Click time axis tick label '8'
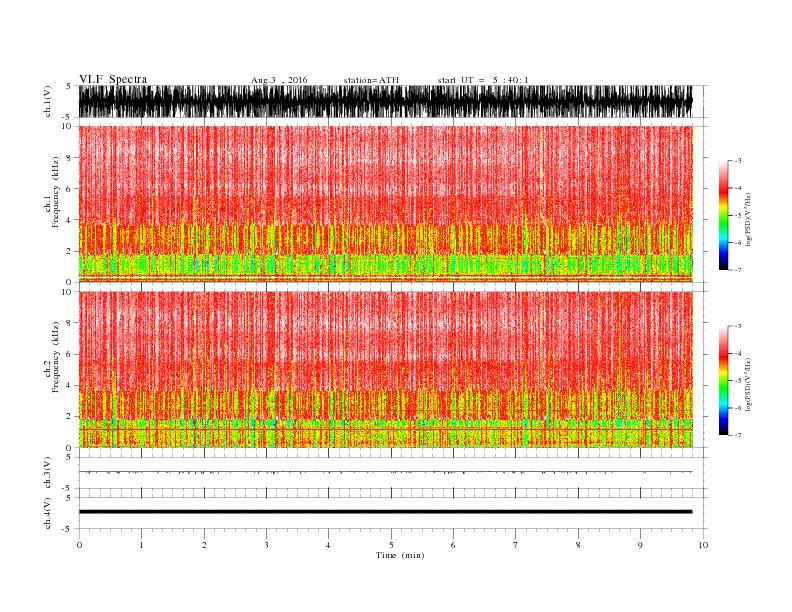Screen dimensions: 792x612 coord(578,545)
